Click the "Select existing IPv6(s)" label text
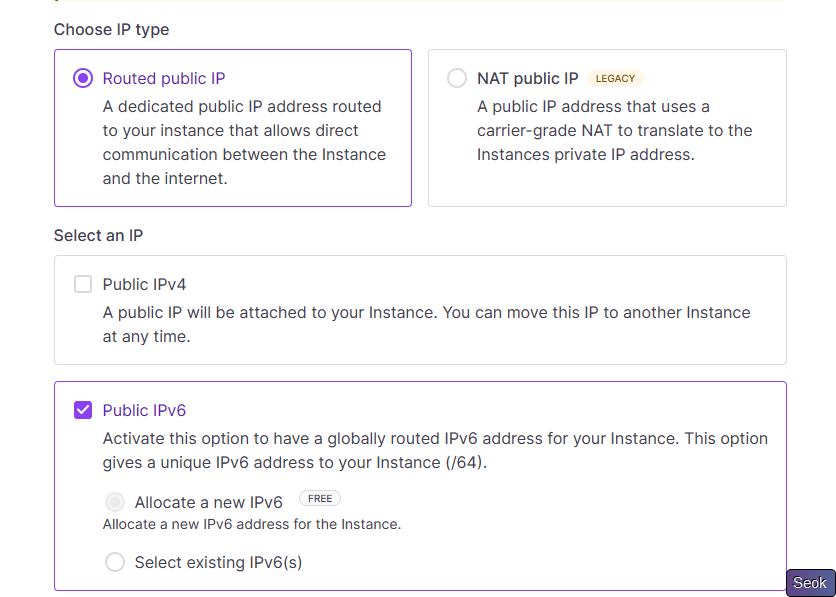836x597 pixels. 218,562
